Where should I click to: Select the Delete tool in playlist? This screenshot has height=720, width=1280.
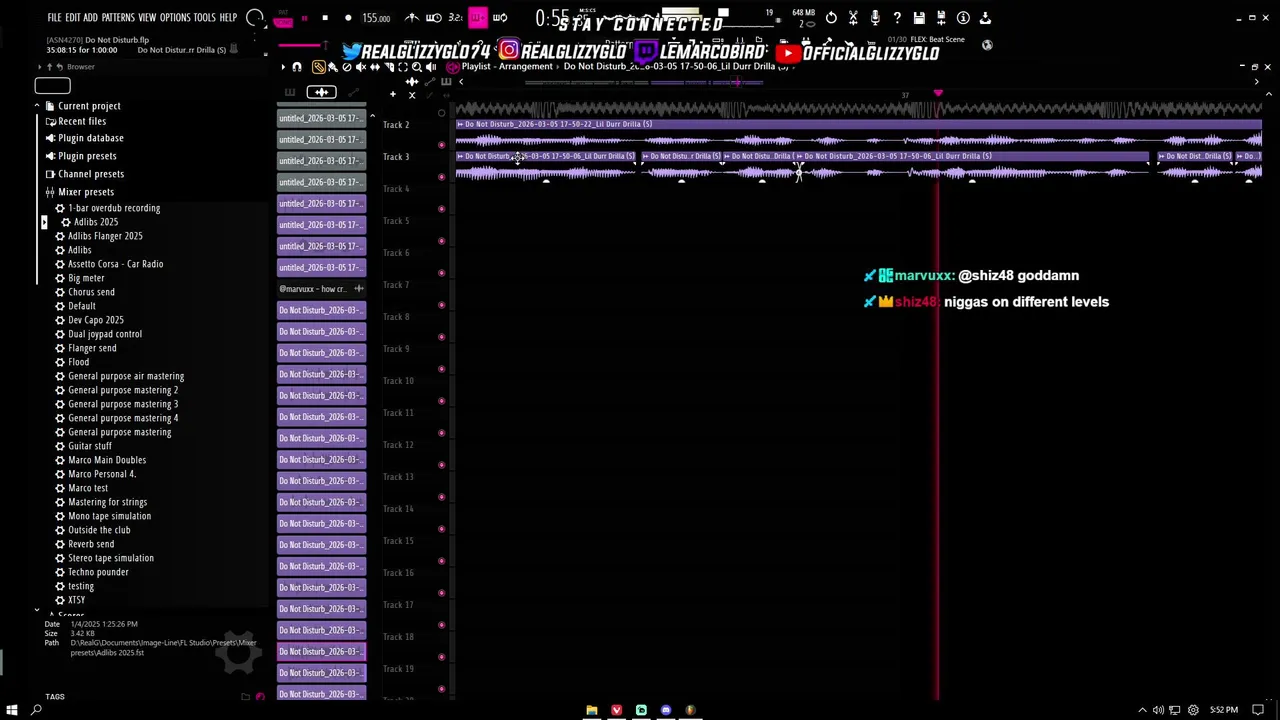click(347, 67)
